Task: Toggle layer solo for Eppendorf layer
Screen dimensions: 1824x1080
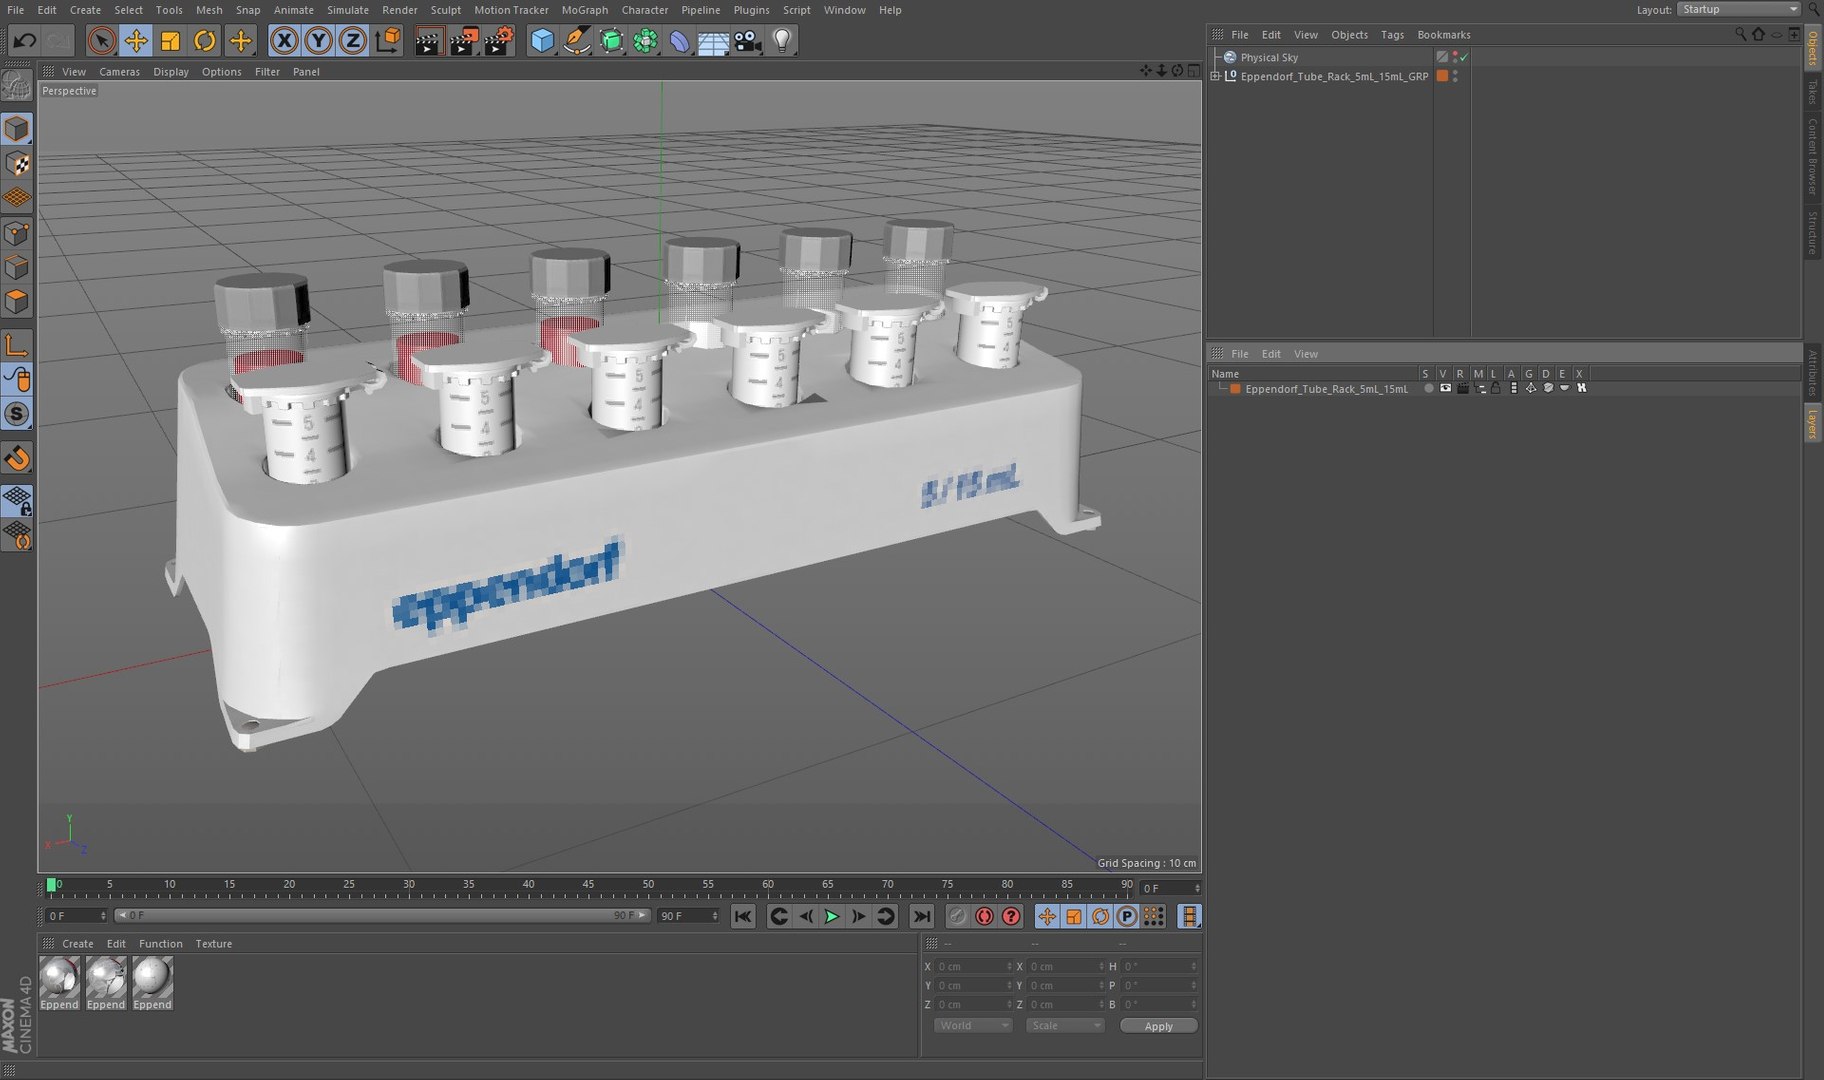Action: tap(1428, 388)
